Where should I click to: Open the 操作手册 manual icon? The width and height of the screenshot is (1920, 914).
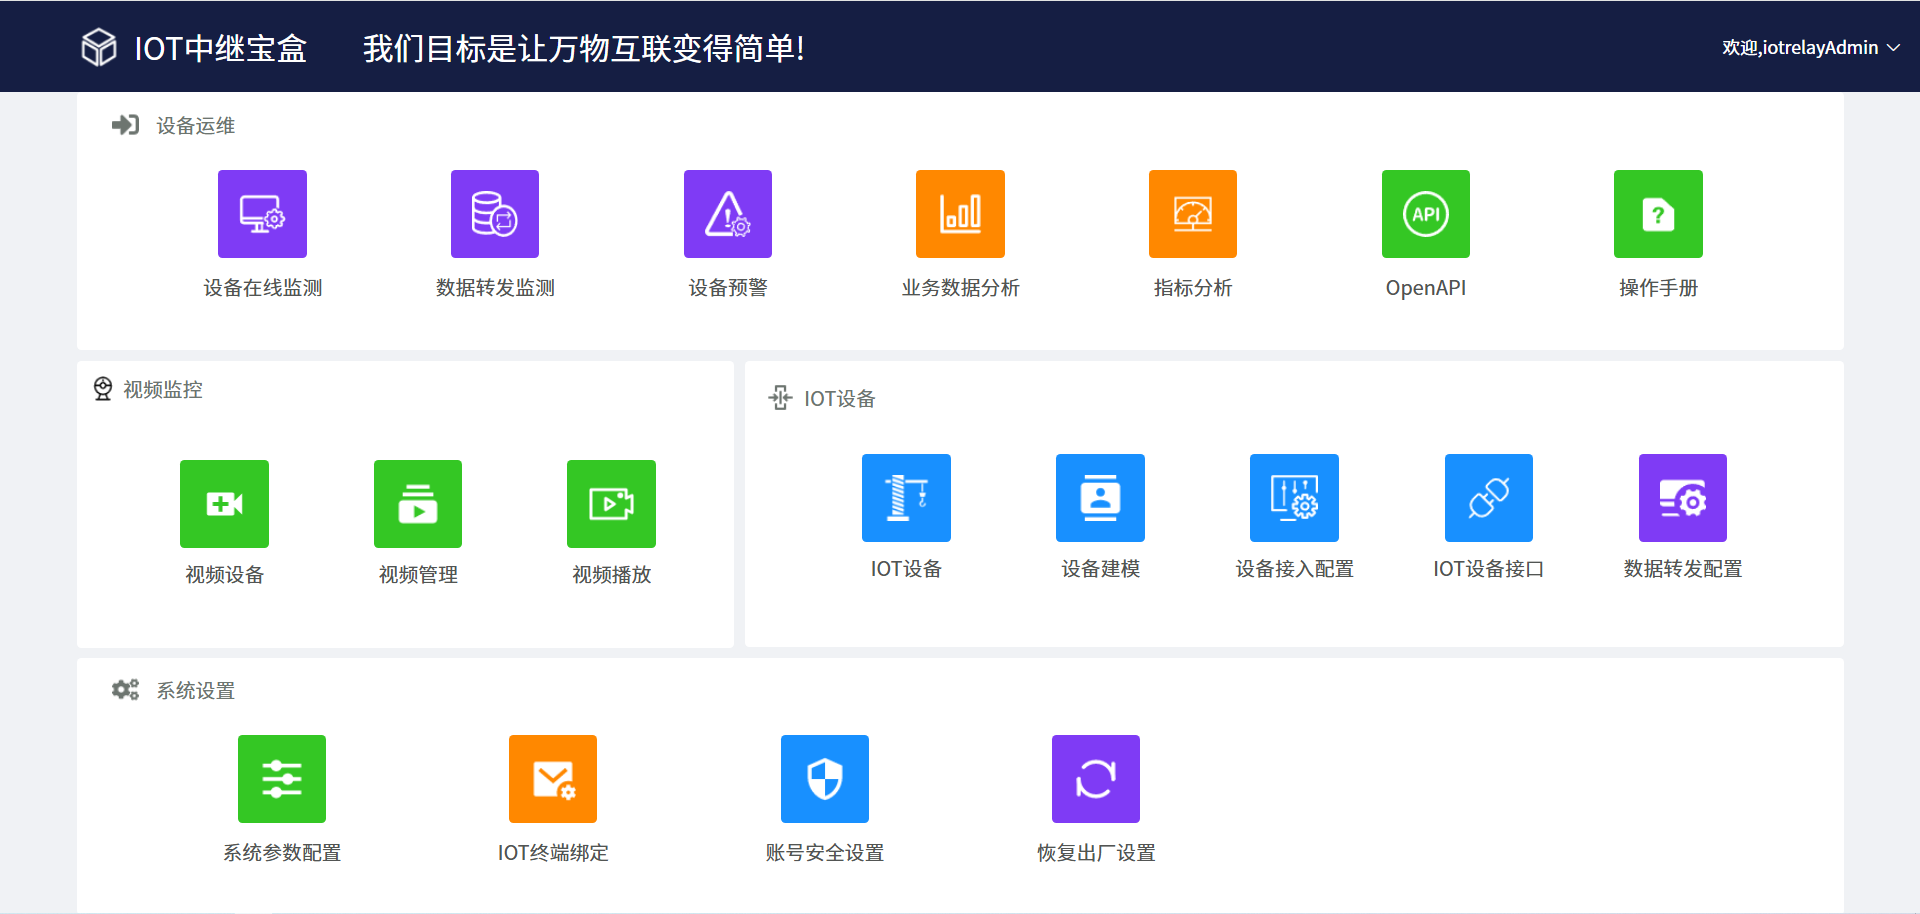point(1658,214)
